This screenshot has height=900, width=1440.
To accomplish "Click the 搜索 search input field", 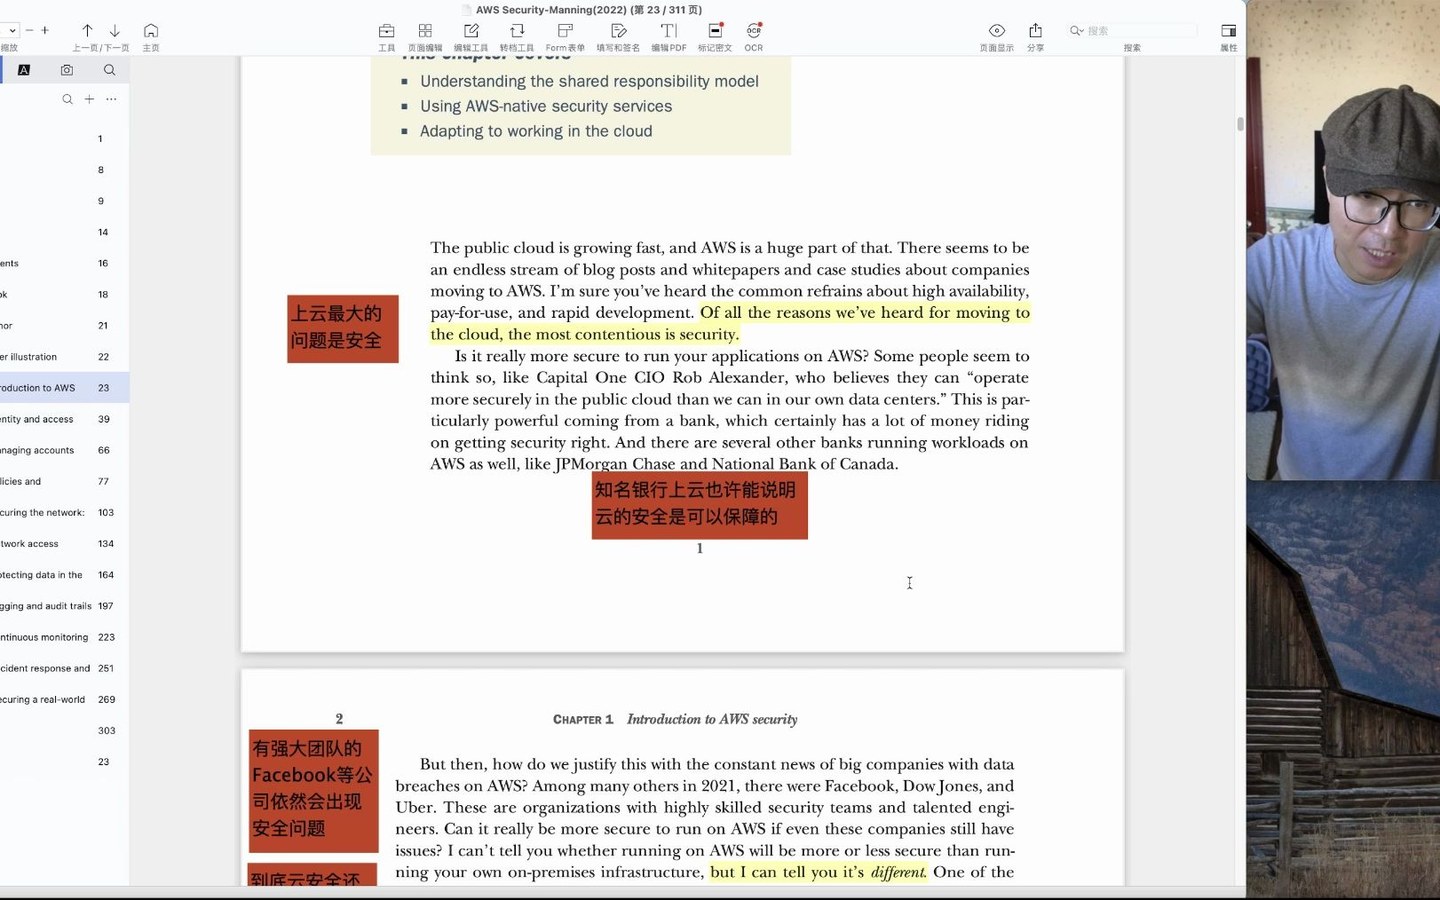I will click(x=1140, y=31).
